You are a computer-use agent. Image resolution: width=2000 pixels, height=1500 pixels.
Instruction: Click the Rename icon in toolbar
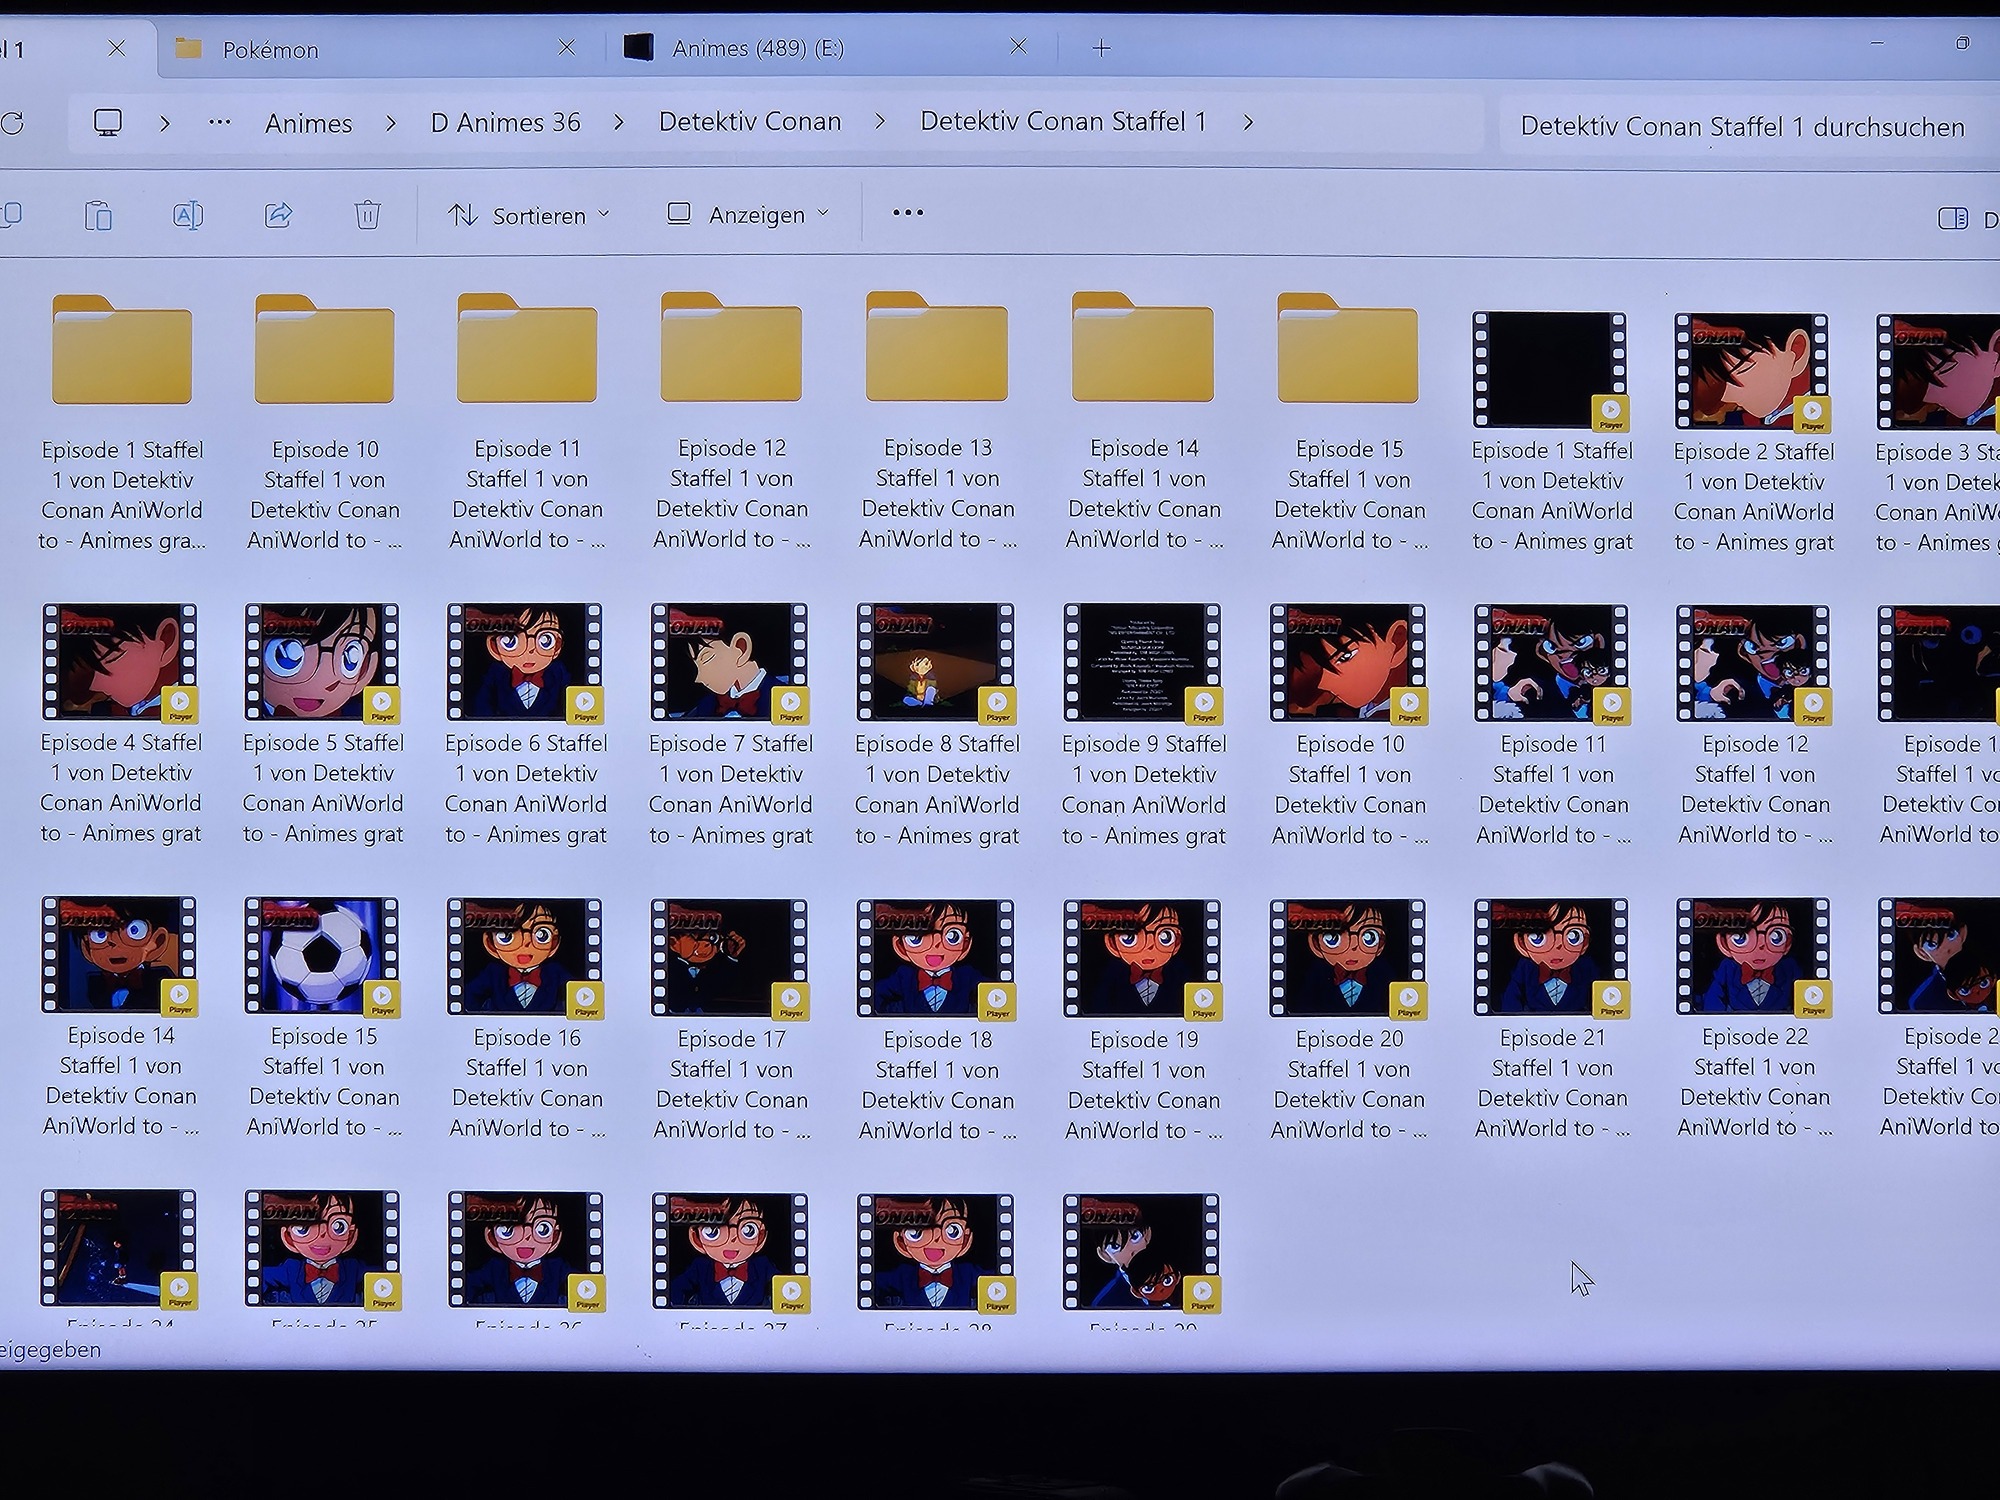(188, 214)
